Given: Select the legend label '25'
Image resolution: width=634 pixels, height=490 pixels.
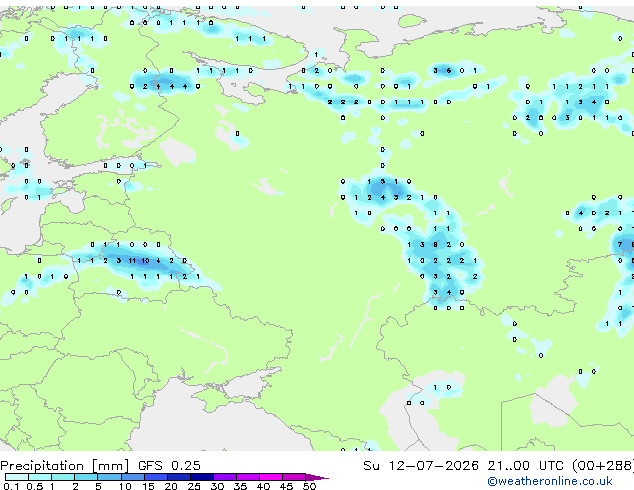Looking at the screenshot, I should pyautogui.click(x=194, y=486).
